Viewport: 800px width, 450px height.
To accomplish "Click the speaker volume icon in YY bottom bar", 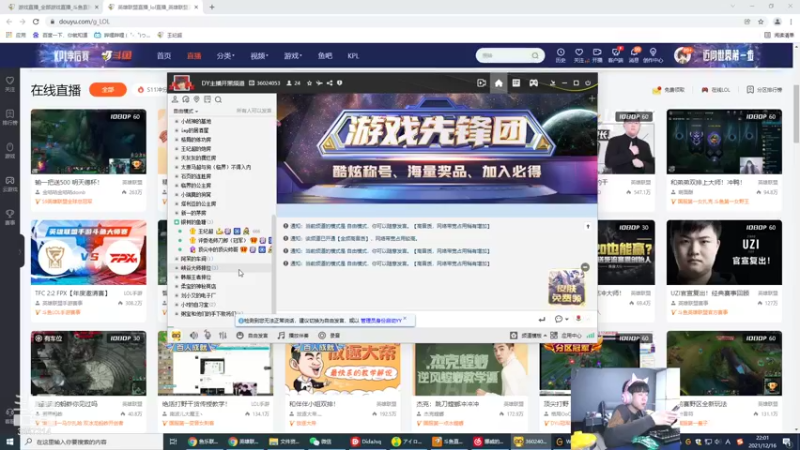I will (x=194, y=335).
